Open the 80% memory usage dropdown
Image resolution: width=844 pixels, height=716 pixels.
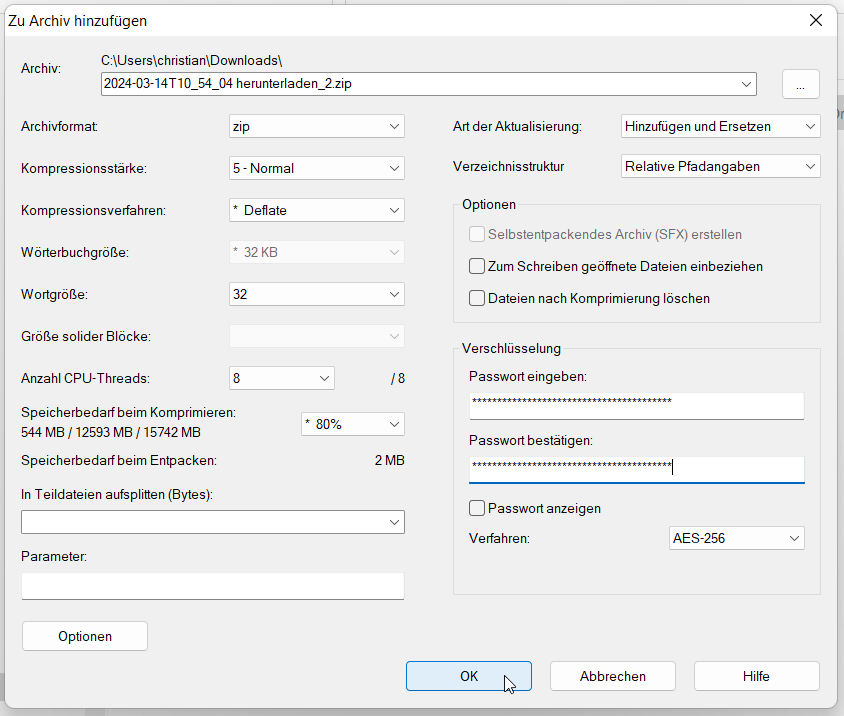pyautogui.click(x=353, y=424)
